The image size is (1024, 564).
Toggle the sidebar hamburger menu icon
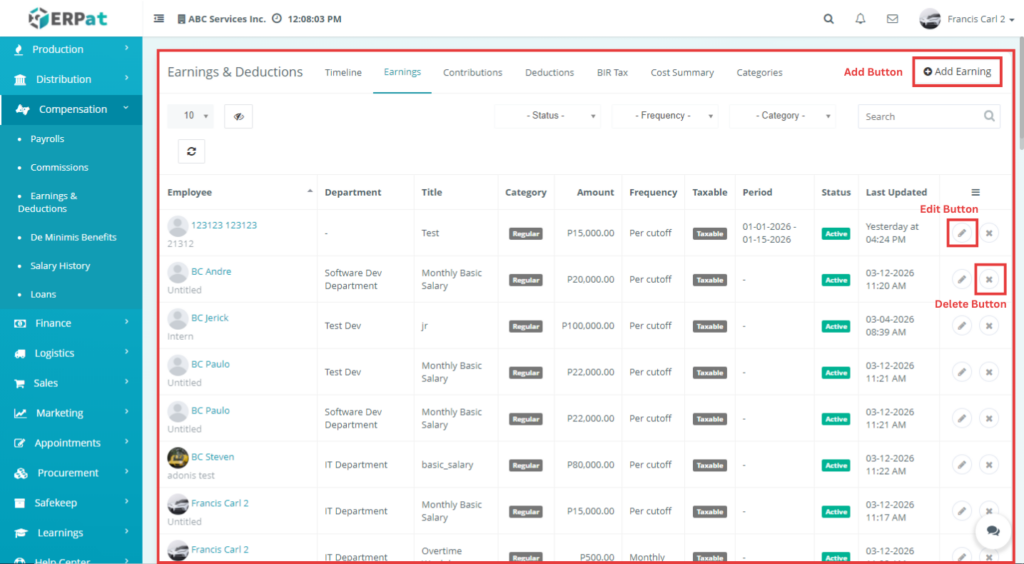coord(159,19)
